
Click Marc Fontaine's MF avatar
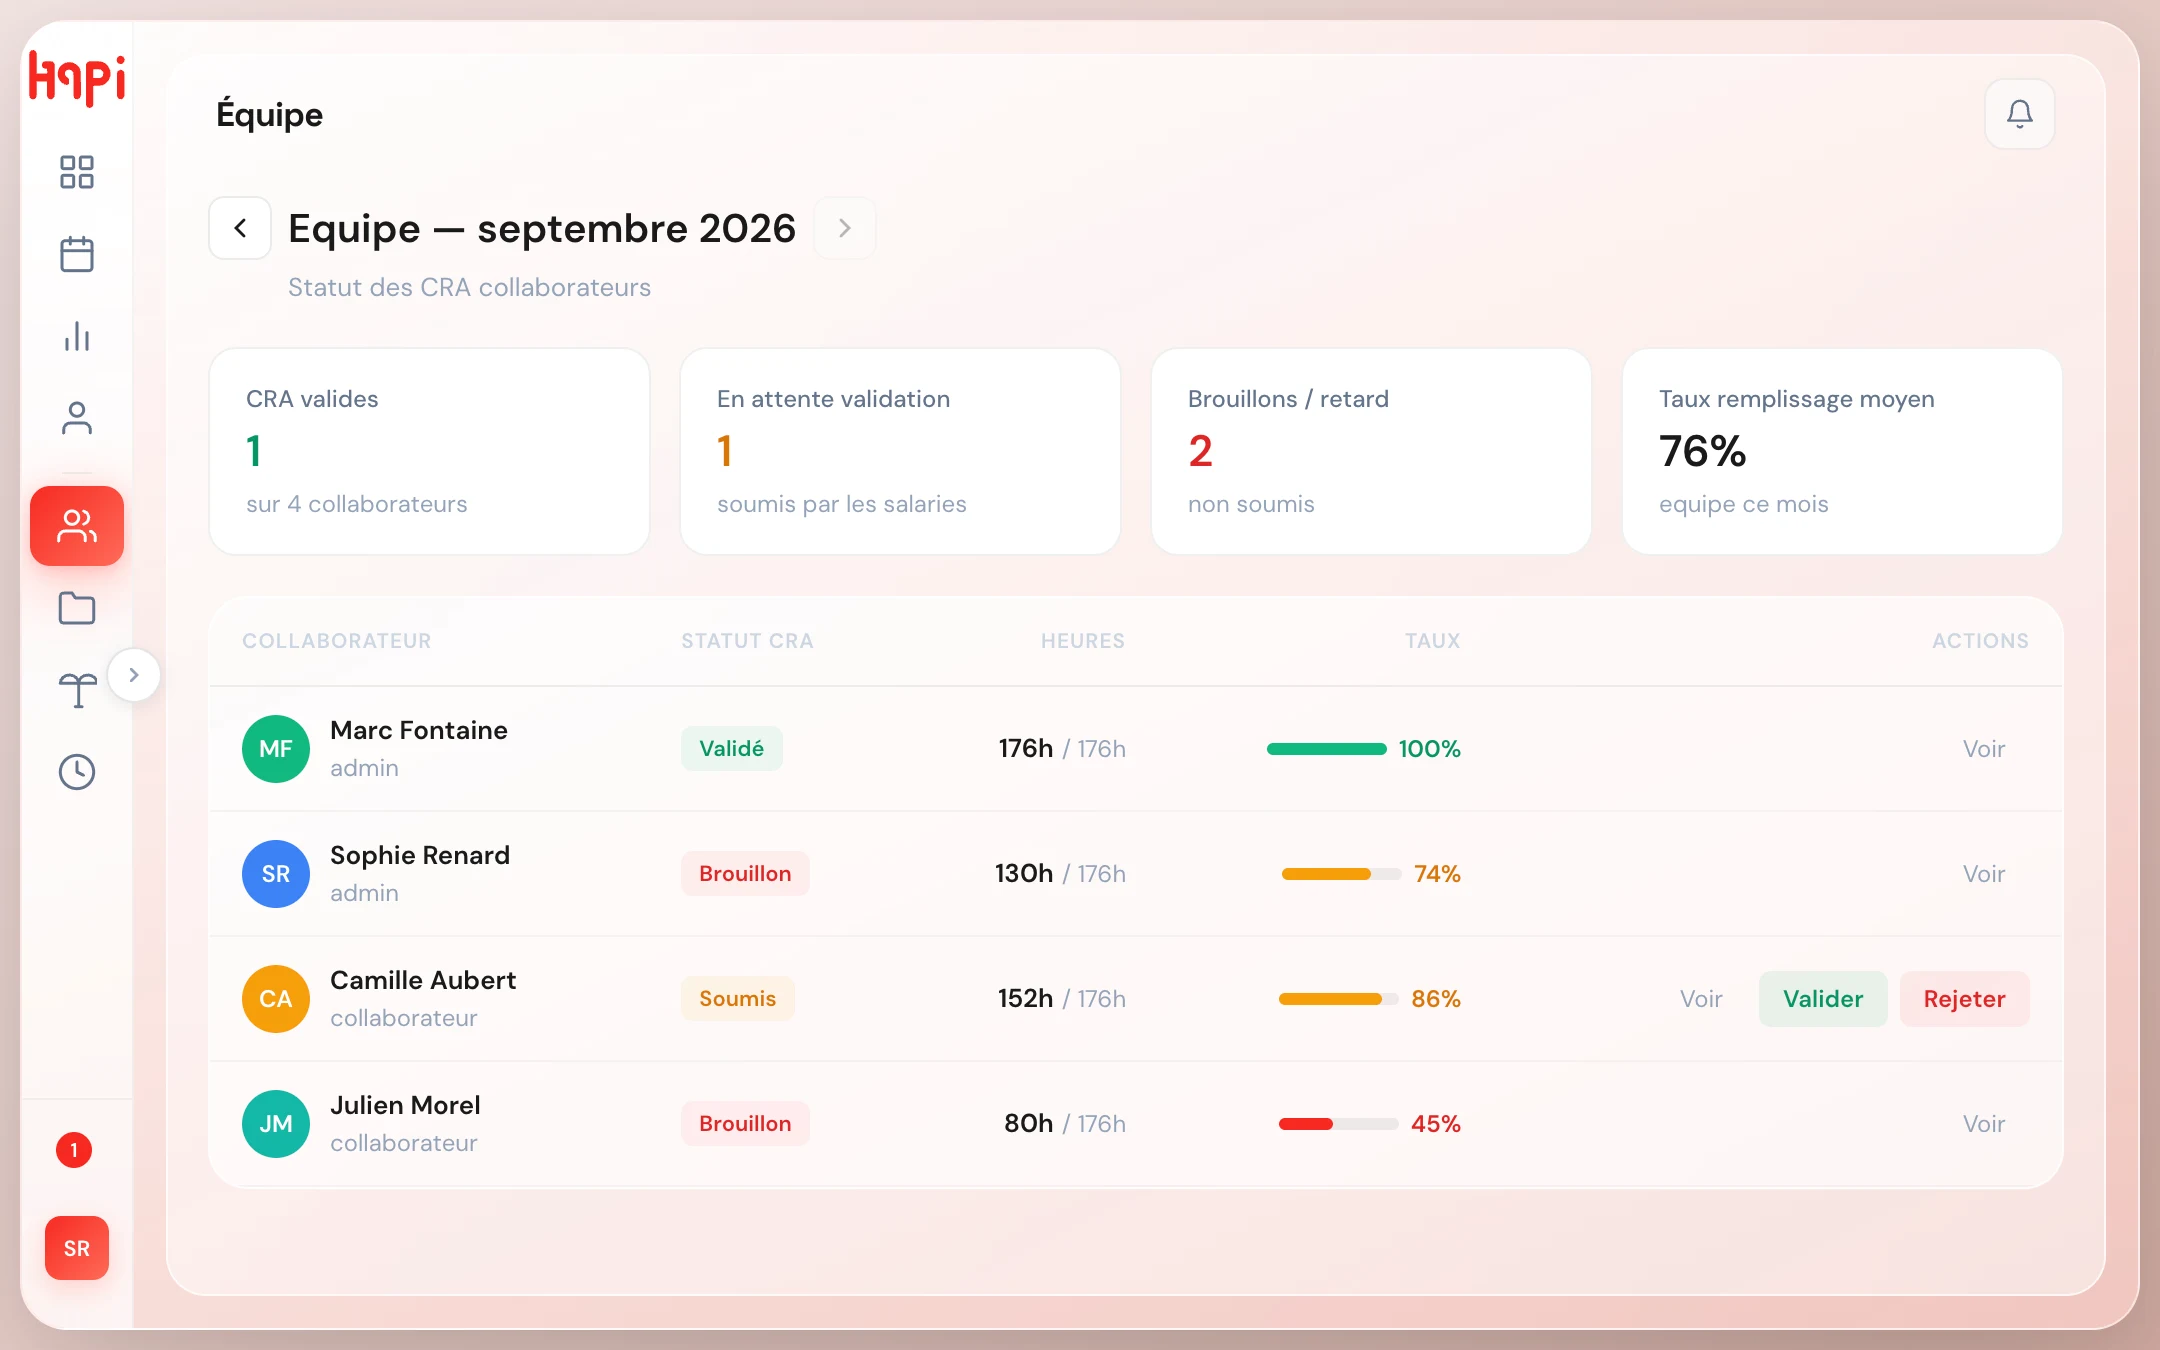tap(276, 749)
